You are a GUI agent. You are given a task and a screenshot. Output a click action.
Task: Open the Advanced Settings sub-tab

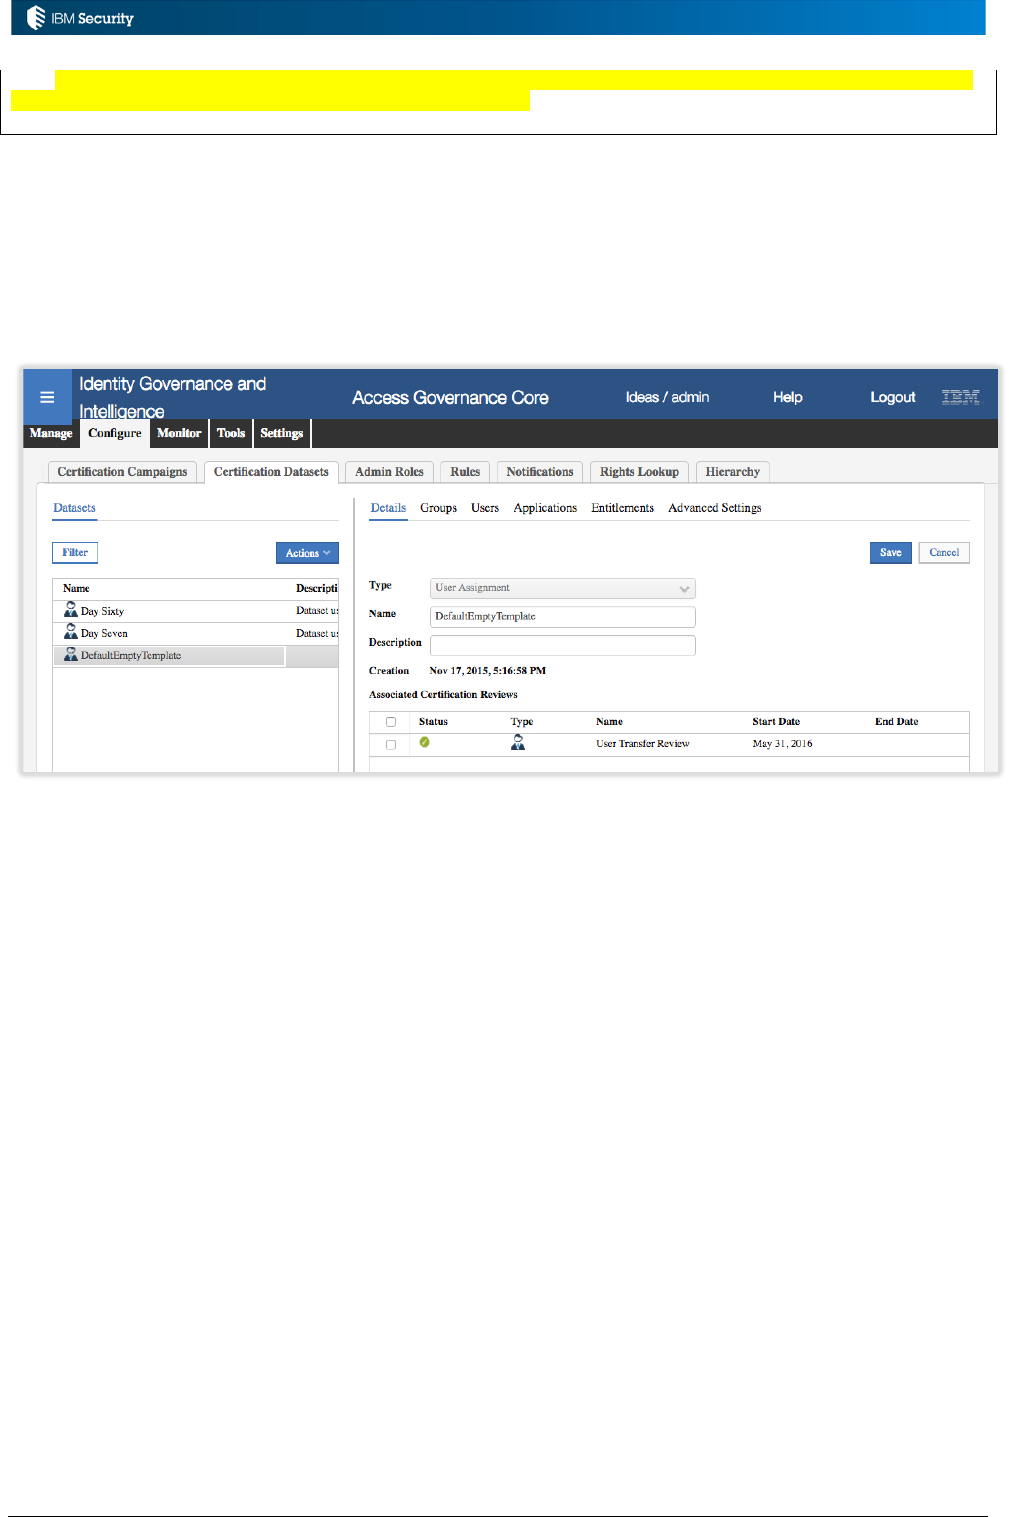point(715,508)
